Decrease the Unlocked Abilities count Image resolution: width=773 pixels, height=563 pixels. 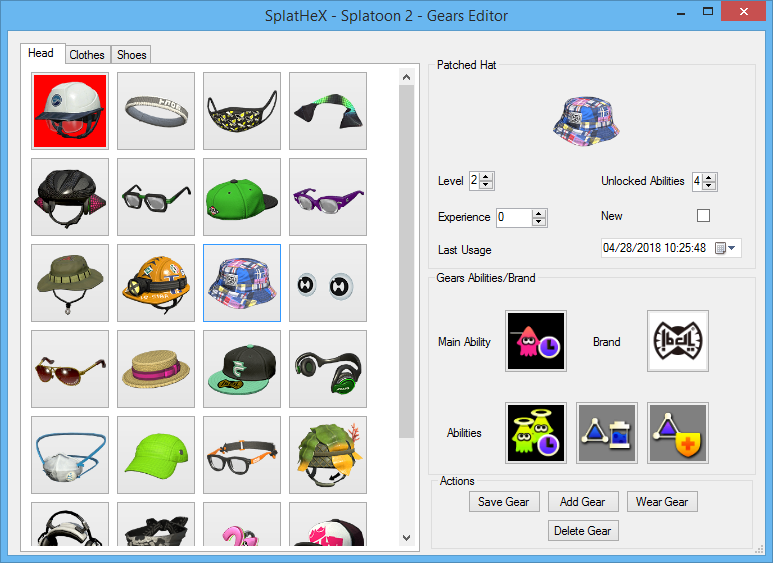tap(709, 185)
